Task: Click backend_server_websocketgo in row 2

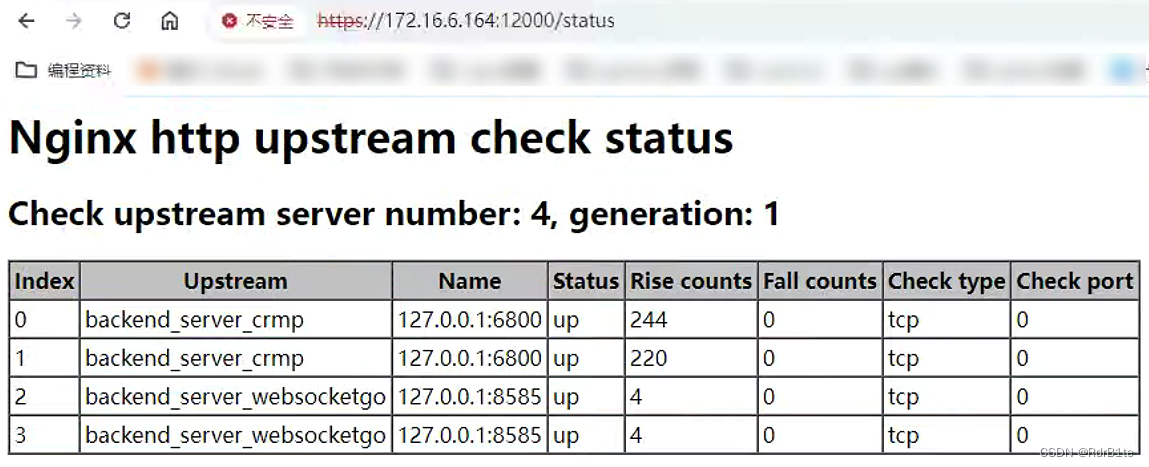Action: tap(236, 397)
